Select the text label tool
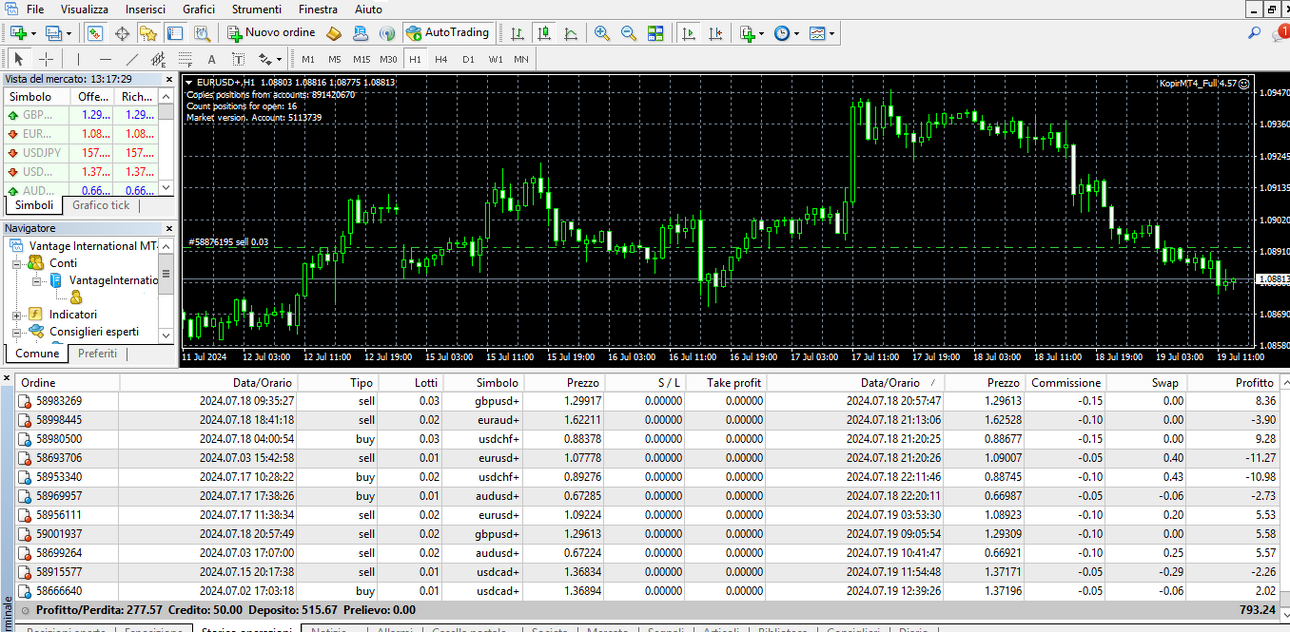Screen dimensions: 1290x632 [212, 59]
